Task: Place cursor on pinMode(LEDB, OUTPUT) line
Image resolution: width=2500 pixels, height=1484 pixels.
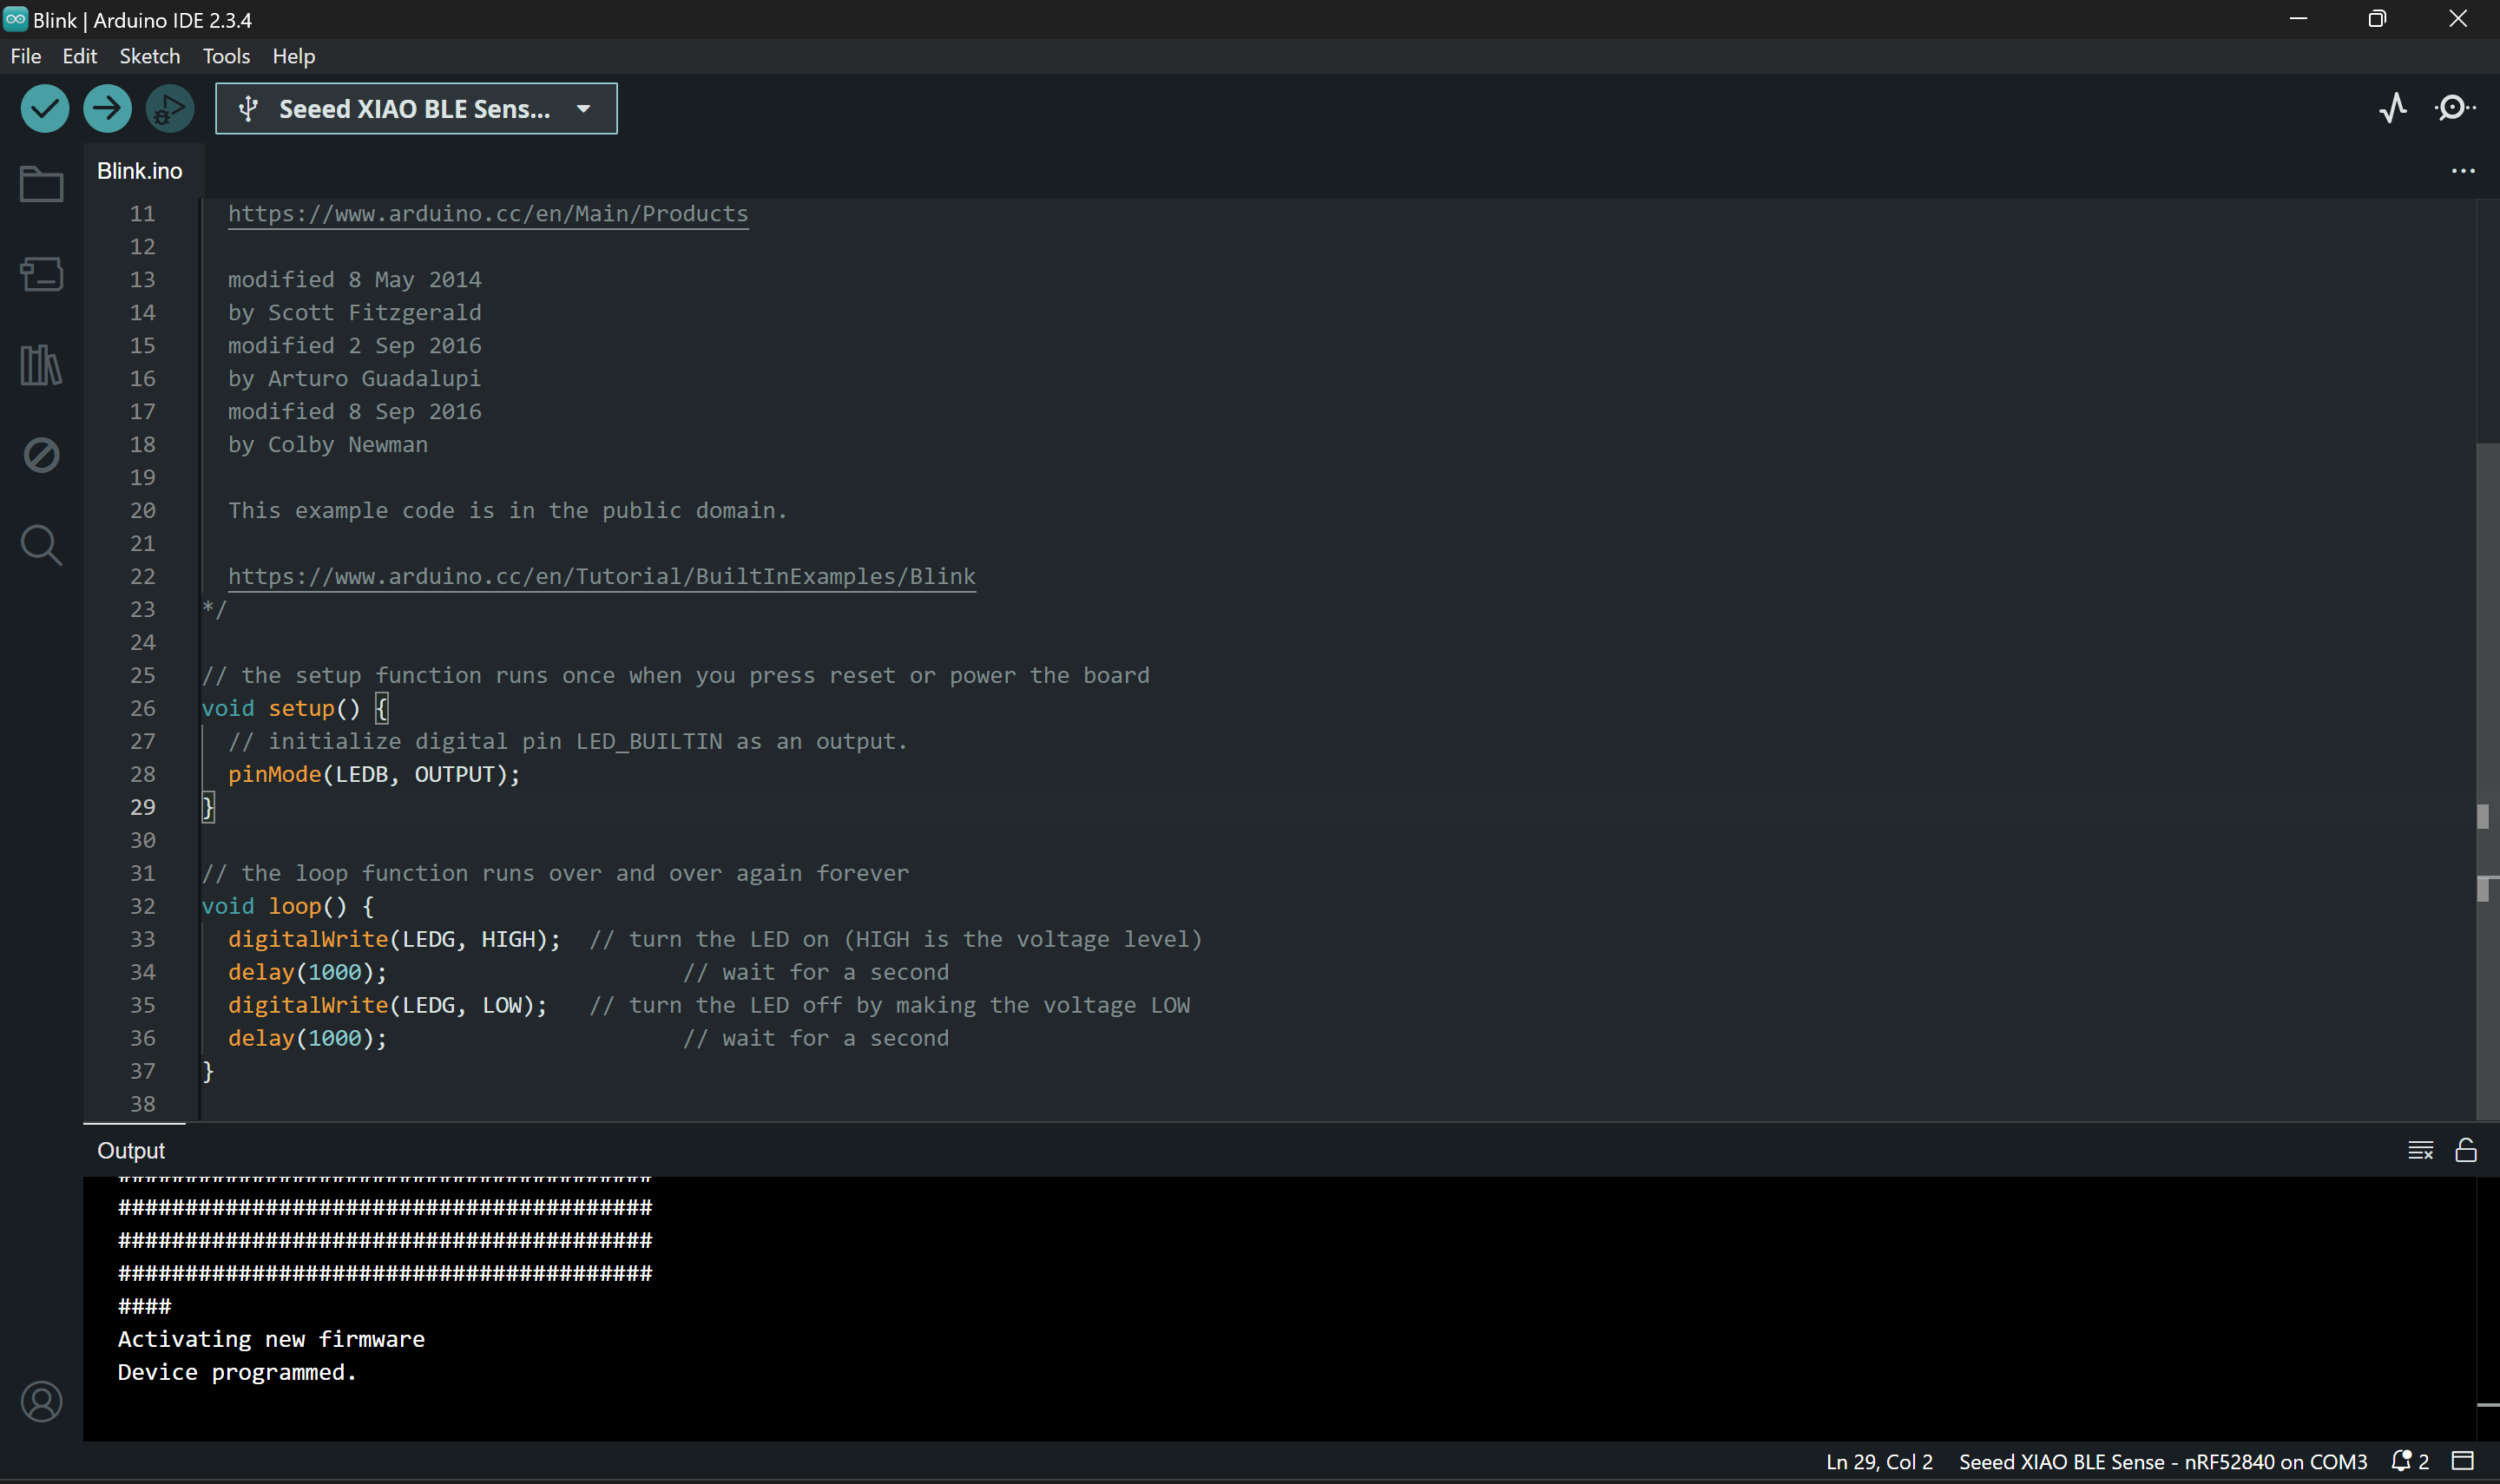Action: 374,775
